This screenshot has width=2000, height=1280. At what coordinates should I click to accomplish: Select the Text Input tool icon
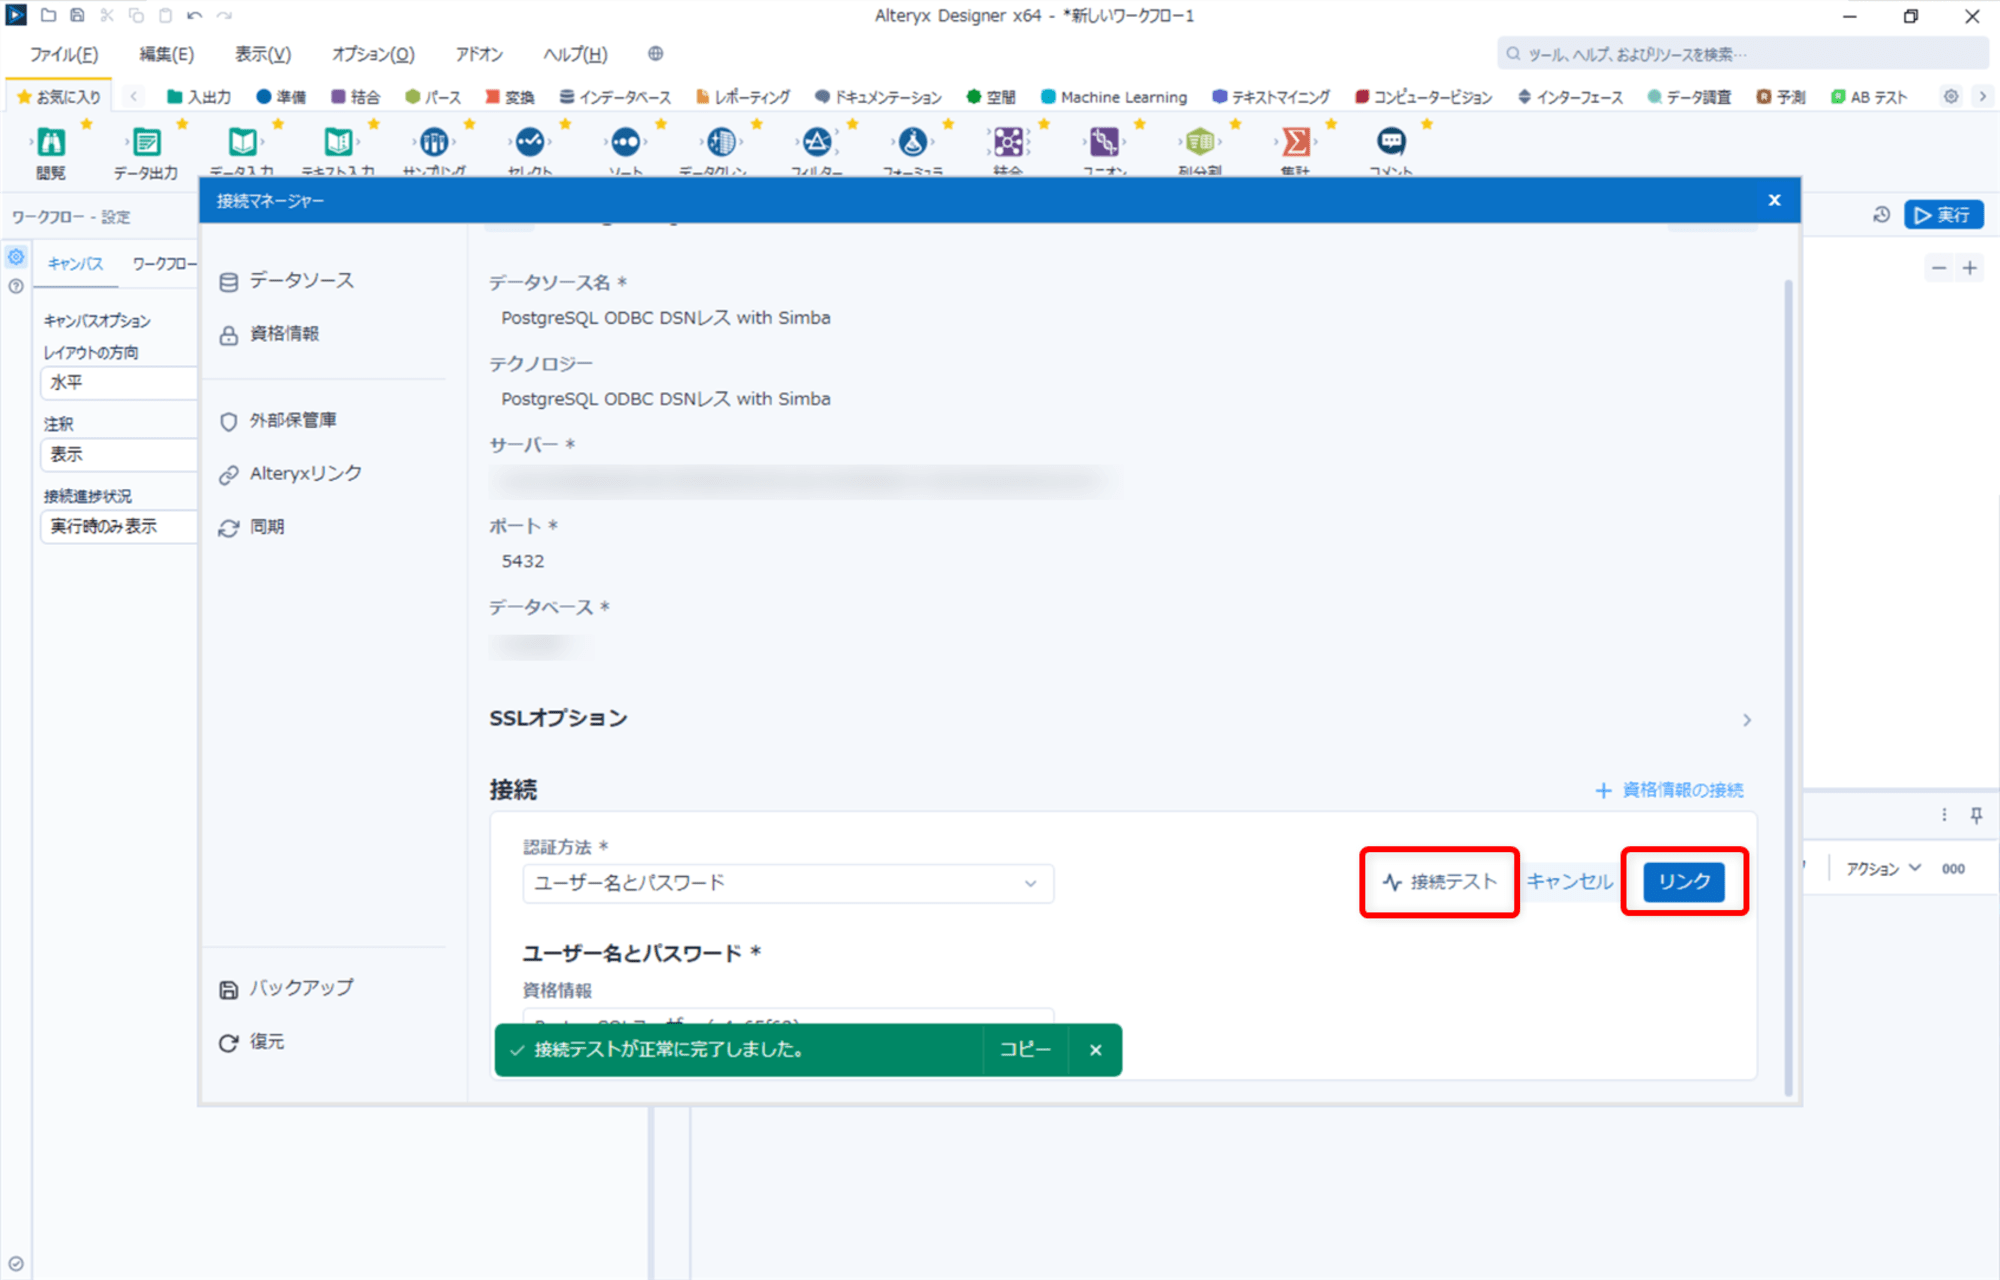338,142
